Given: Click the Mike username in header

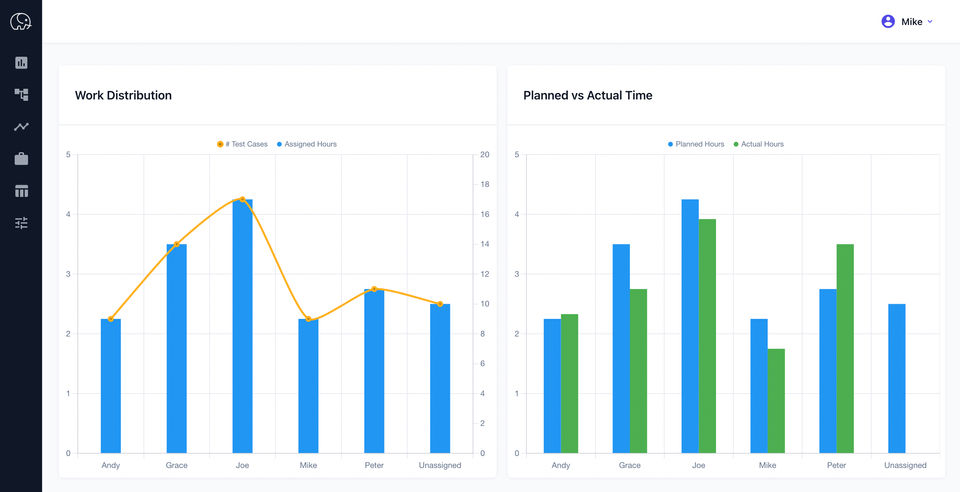Looking at the screenshot, I should point(912,22).
